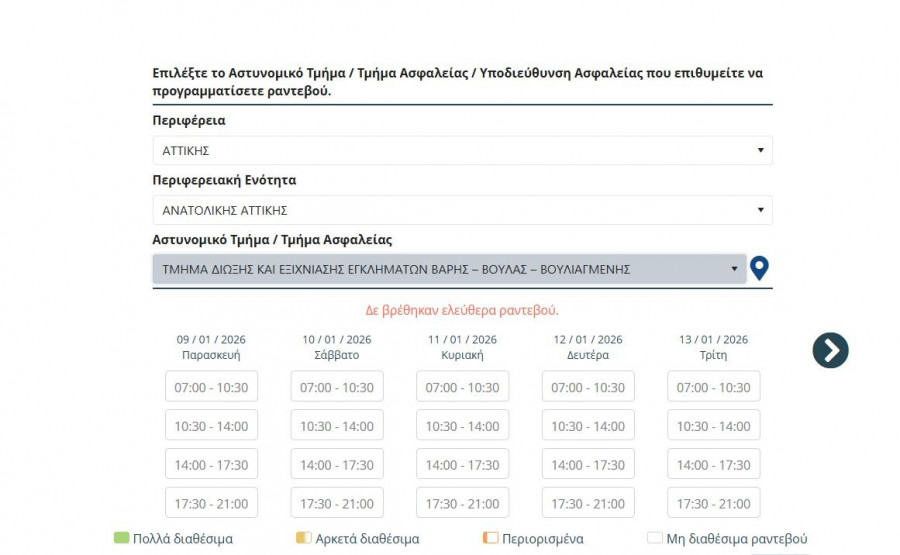Viewport: 900px width, 555px height.
Task: Select Friday 09/01 slot 07:00 - 10:30
Action: (x=211, y=388)
